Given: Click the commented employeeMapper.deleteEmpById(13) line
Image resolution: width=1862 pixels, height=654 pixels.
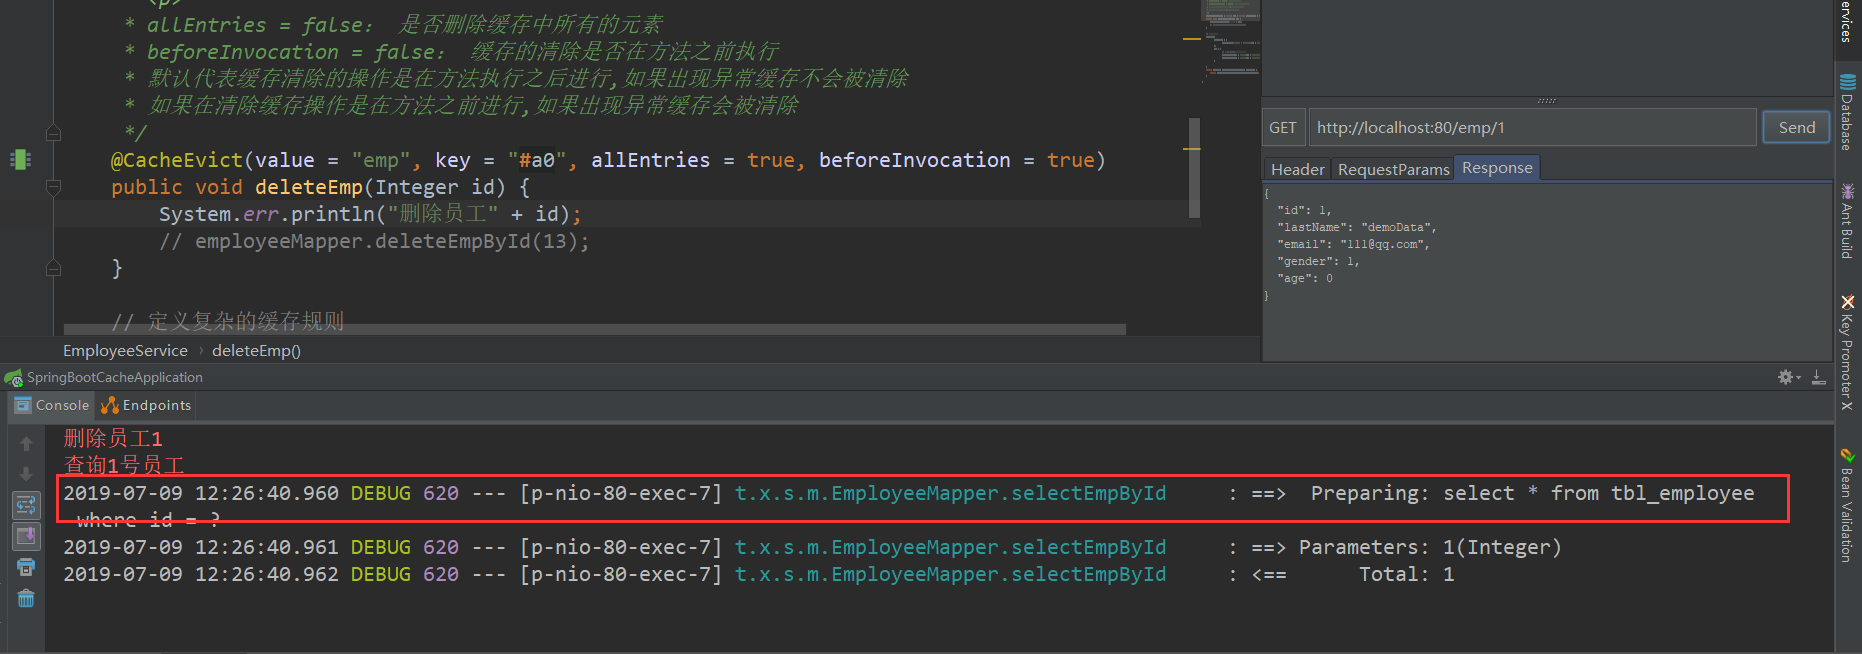Looking at the screenshot, I should point(374,241).
